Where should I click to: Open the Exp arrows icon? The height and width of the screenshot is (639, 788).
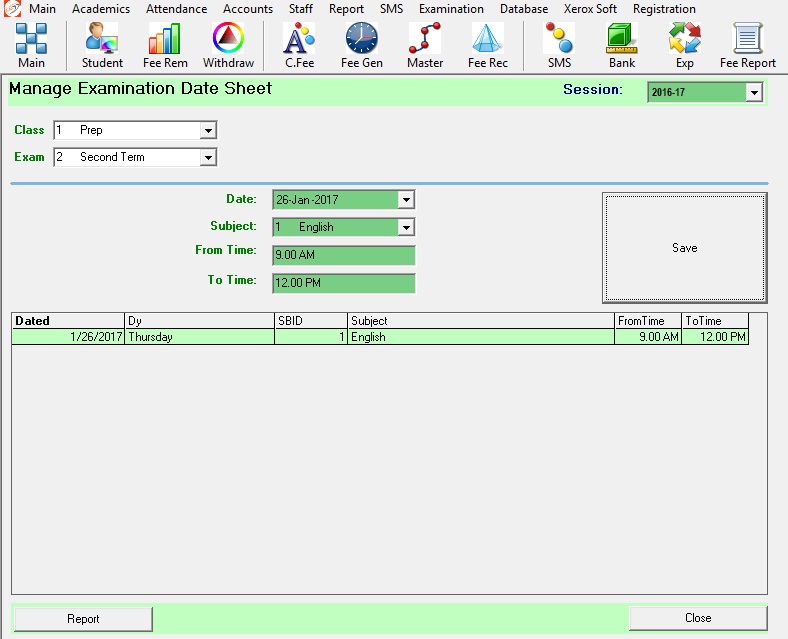click(684, 46)
